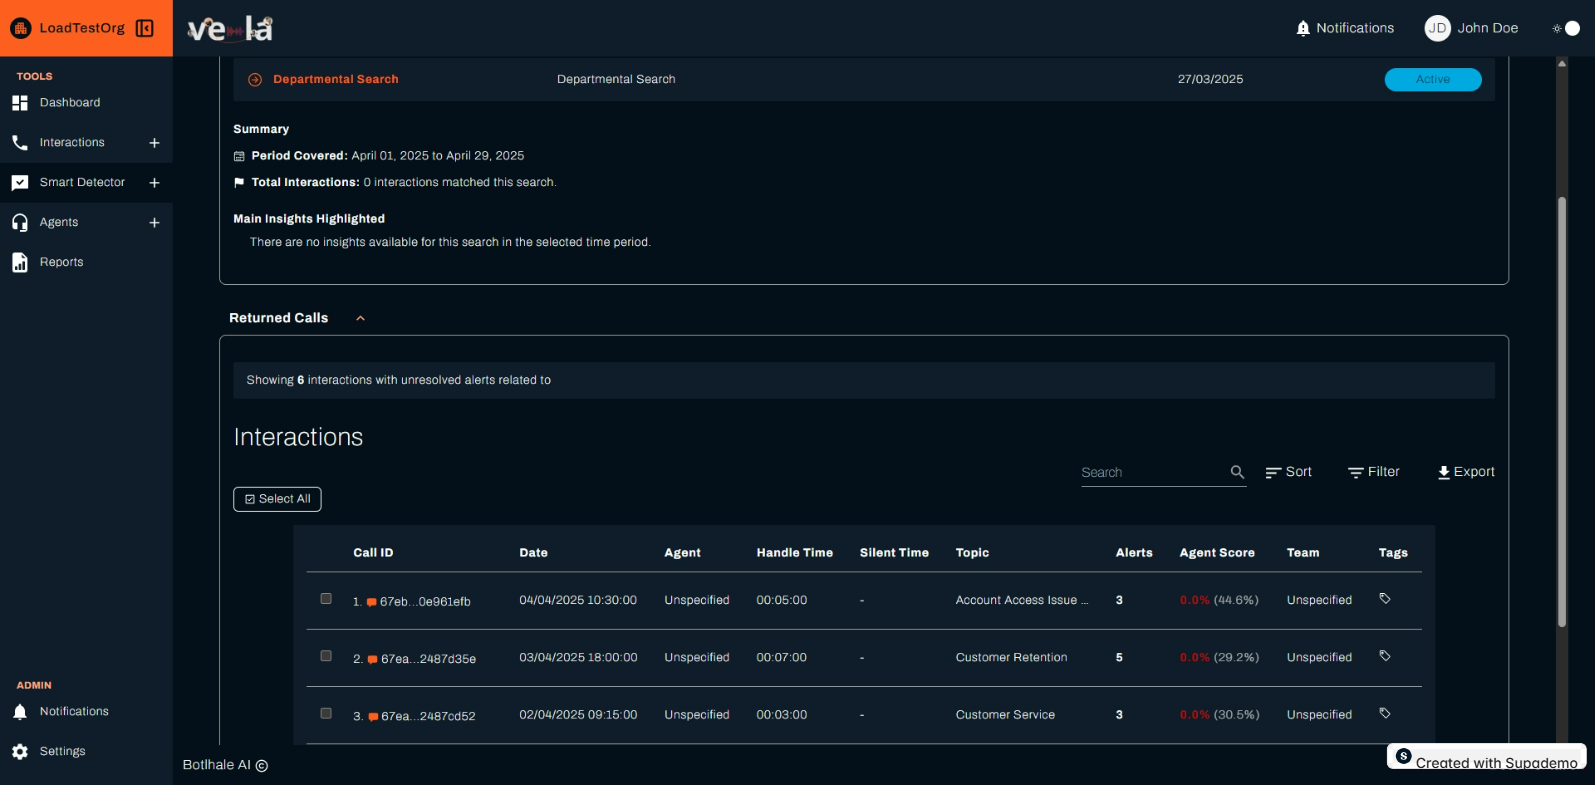Viewport: 1595px width, 785px height.
Task: Check the box for call 67eb...0e961efb
Action: tap(326, 599)
